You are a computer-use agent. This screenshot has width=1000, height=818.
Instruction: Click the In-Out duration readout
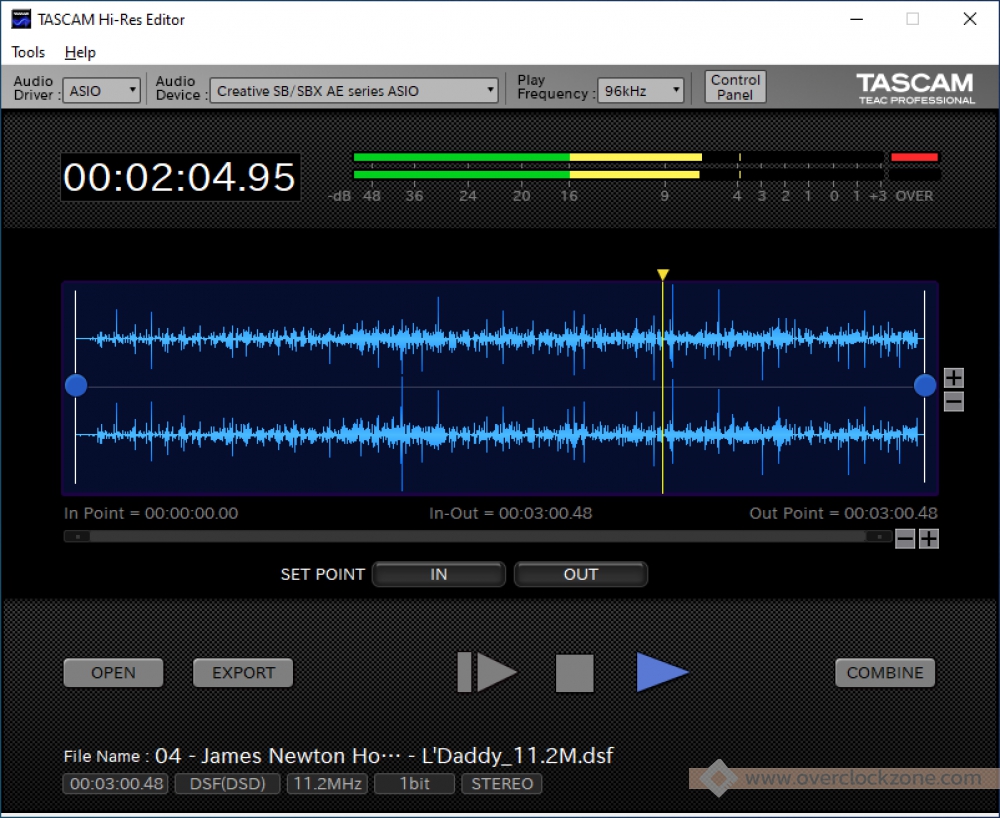[510, 513]
